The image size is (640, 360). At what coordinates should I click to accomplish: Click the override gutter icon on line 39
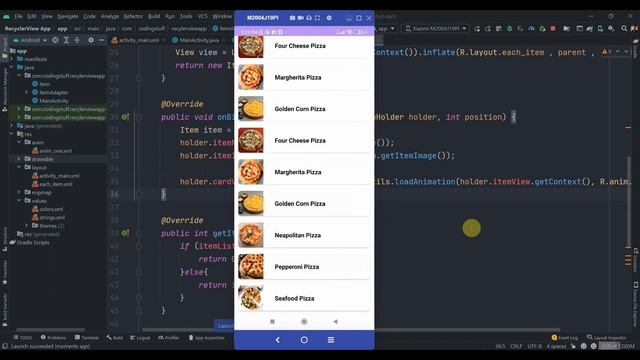tap(125, 233)
